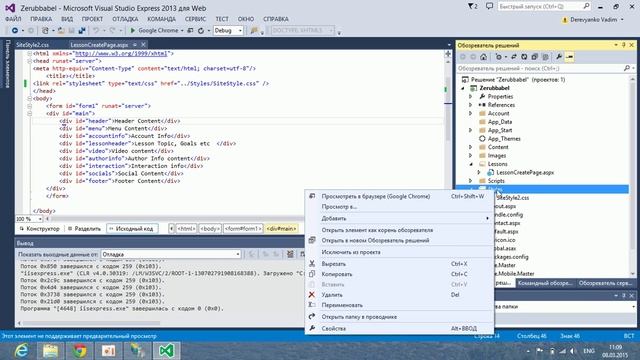The height and width of the screenshot is (360, 640).
Task: Collapse the Lessons folder node
Action: 471,164
